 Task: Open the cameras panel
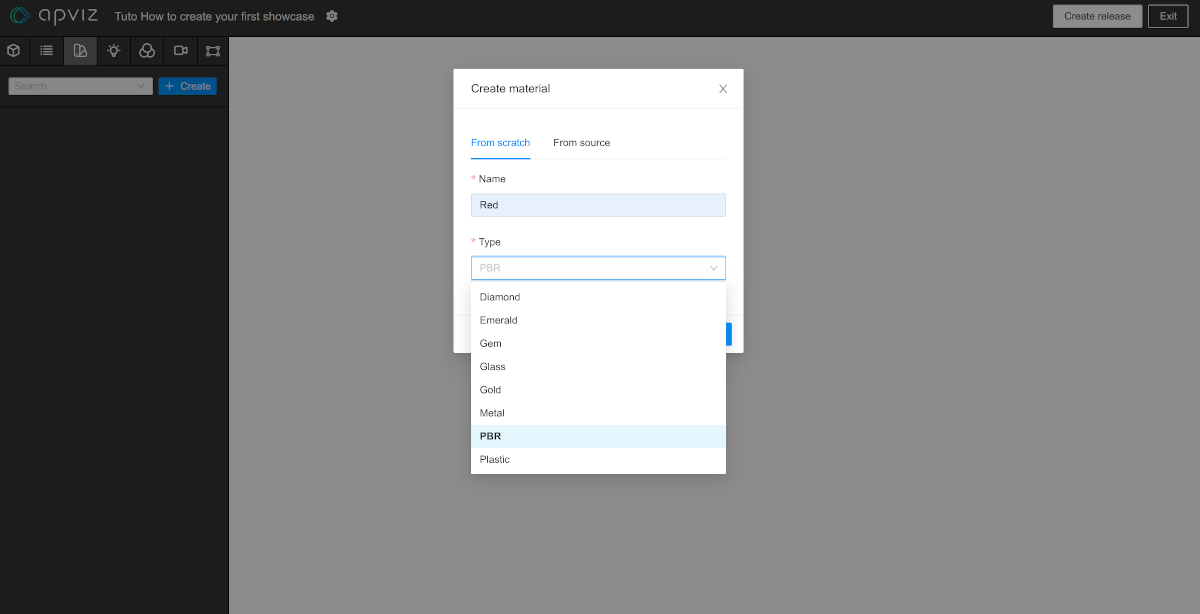[x=180, y=51]
